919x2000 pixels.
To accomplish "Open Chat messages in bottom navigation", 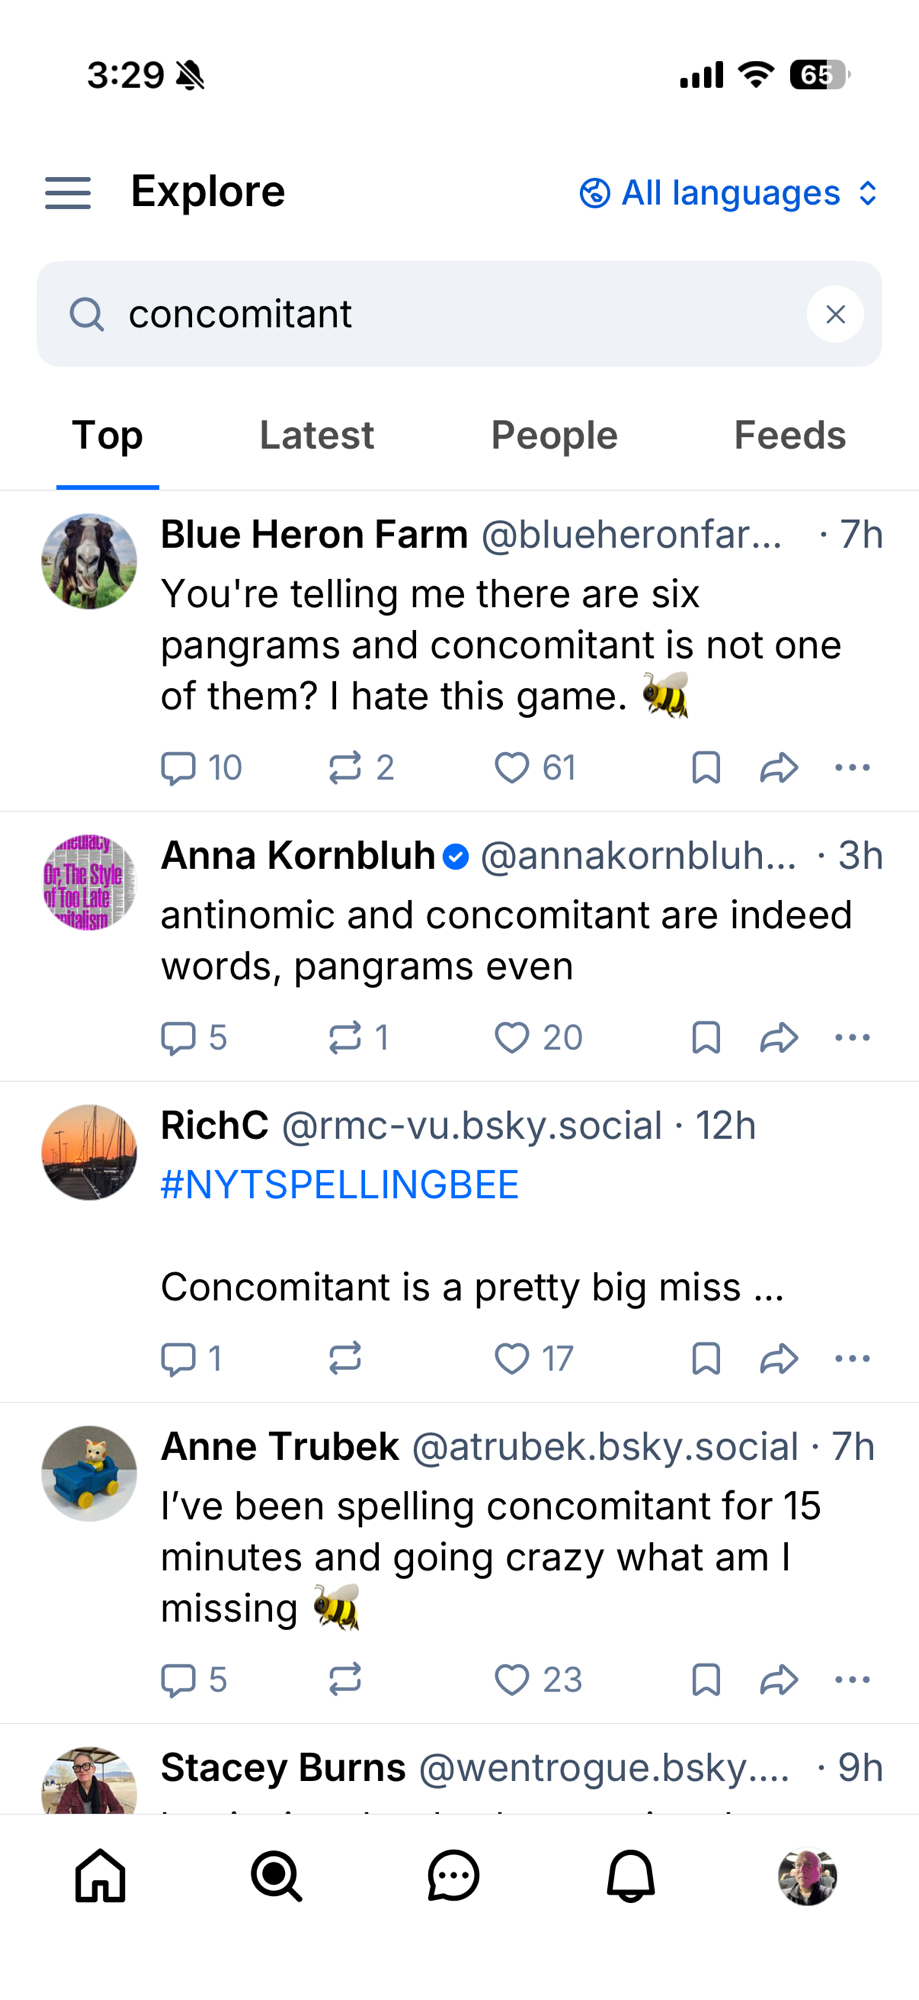I will (x=453, y=1875).
